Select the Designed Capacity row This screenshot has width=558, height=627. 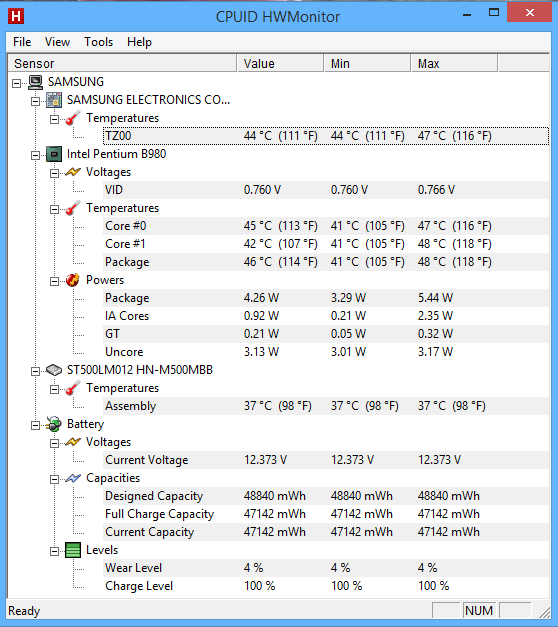click(x=326, y=496)
